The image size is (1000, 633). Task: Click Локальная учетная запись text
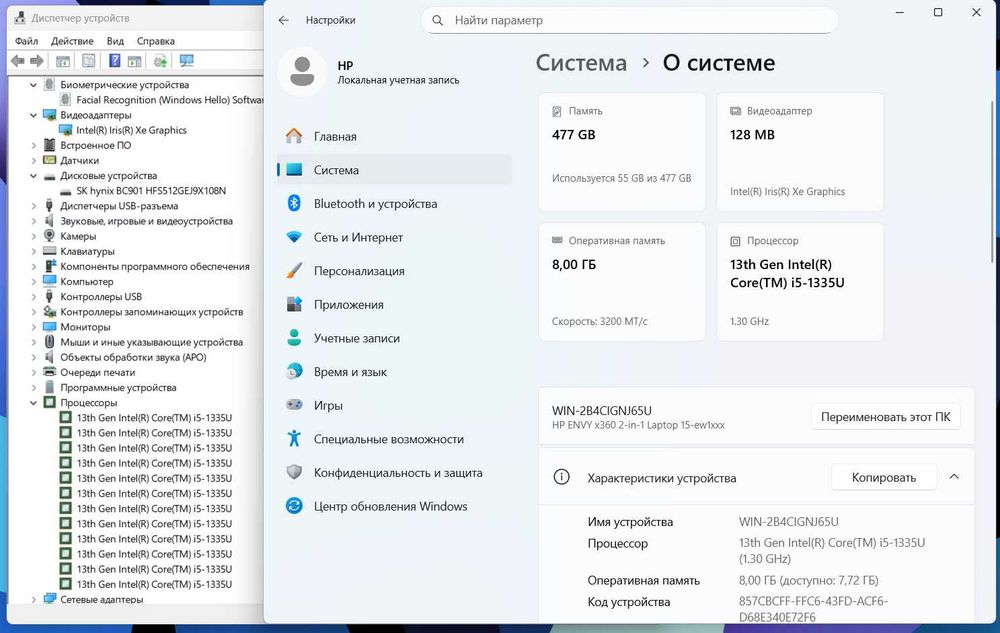click(x=398, y=80)
